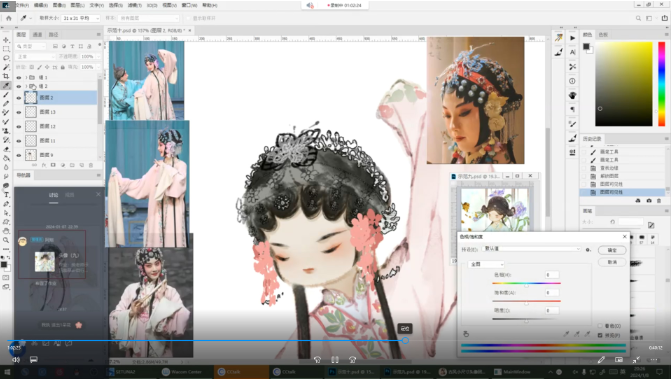Click camera snapshot icon in History panel
The width and height of the screenshot is (672, 379).
(649, 201)
